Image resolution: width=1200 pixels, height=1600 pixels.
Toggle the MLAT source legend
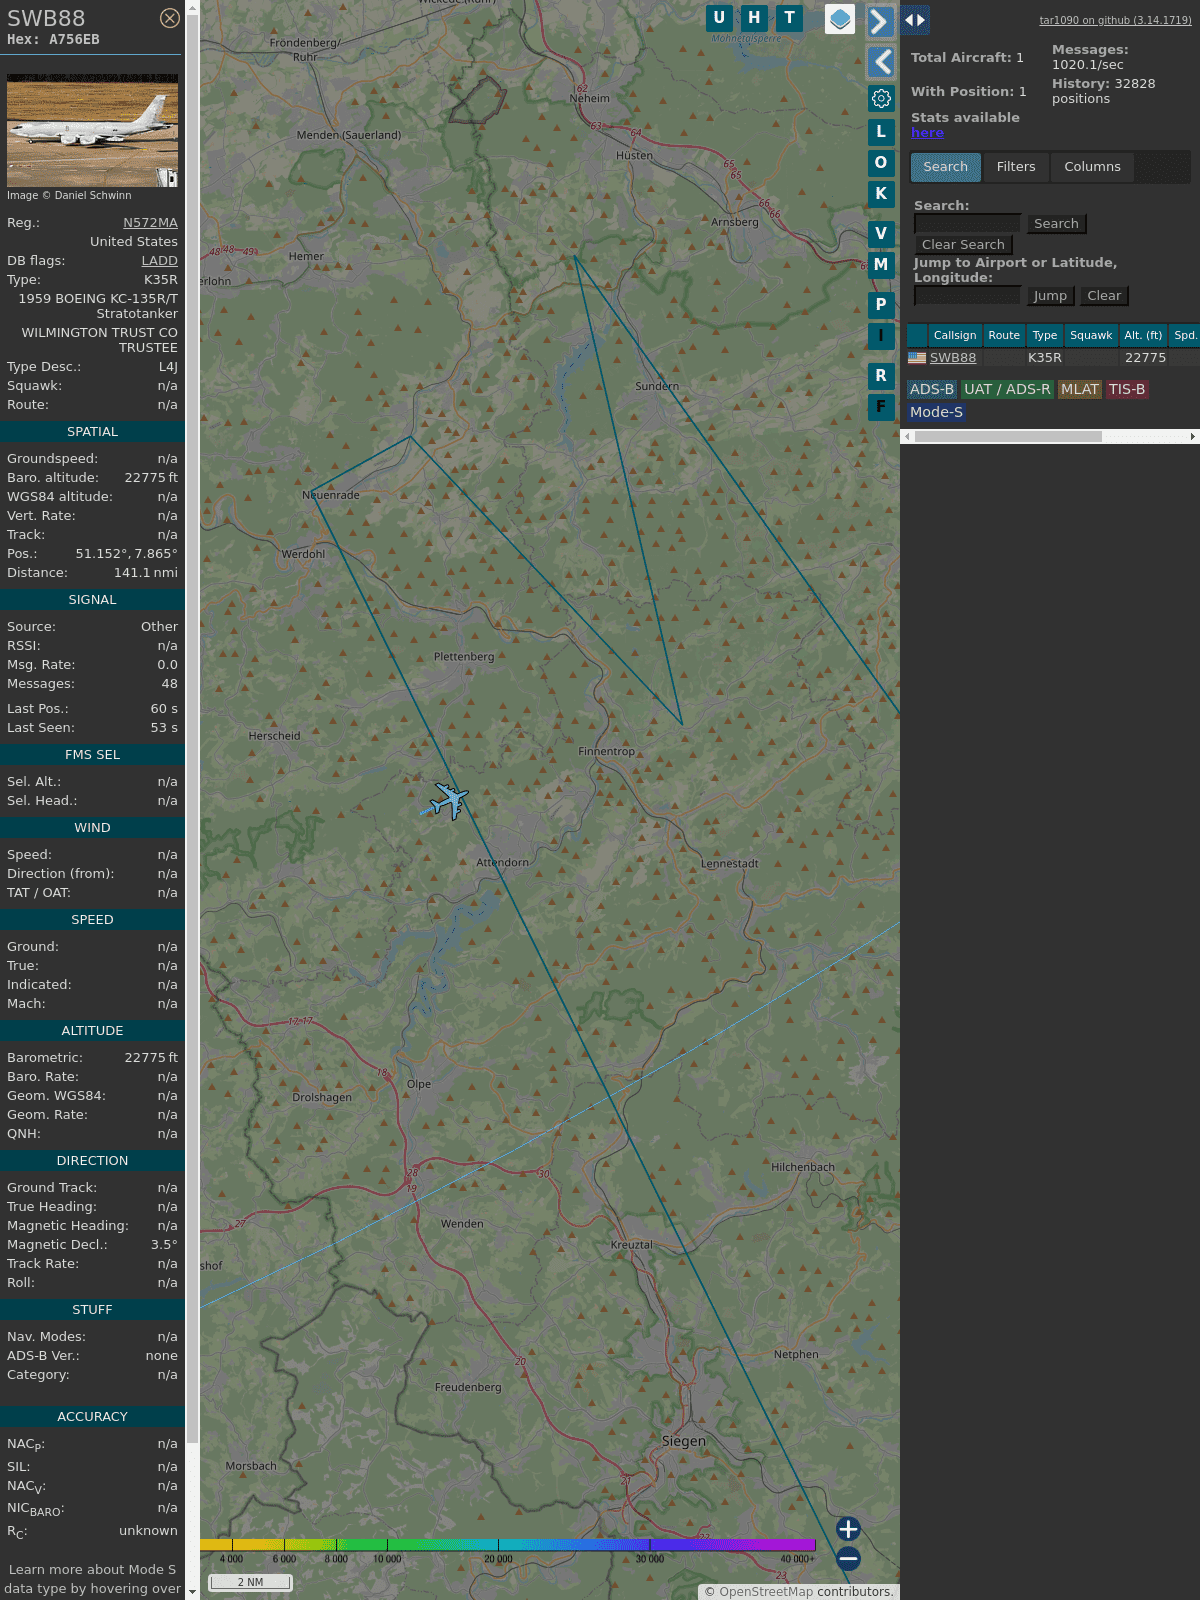(x=1080, y=390)
